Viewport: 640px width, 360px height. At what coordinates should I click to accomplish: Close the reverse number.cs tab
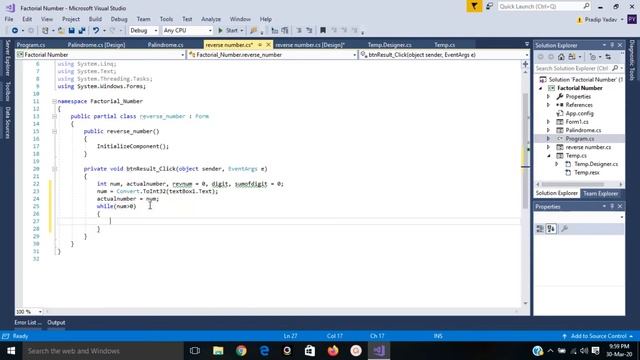(268, 44)
